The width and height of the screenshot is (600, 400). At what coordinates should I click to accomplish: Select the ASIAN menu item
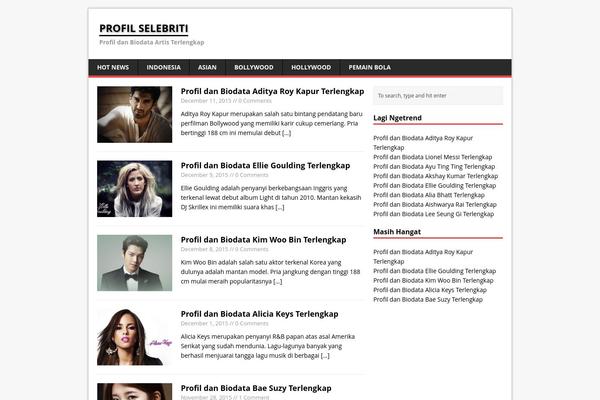coord(207,67)
